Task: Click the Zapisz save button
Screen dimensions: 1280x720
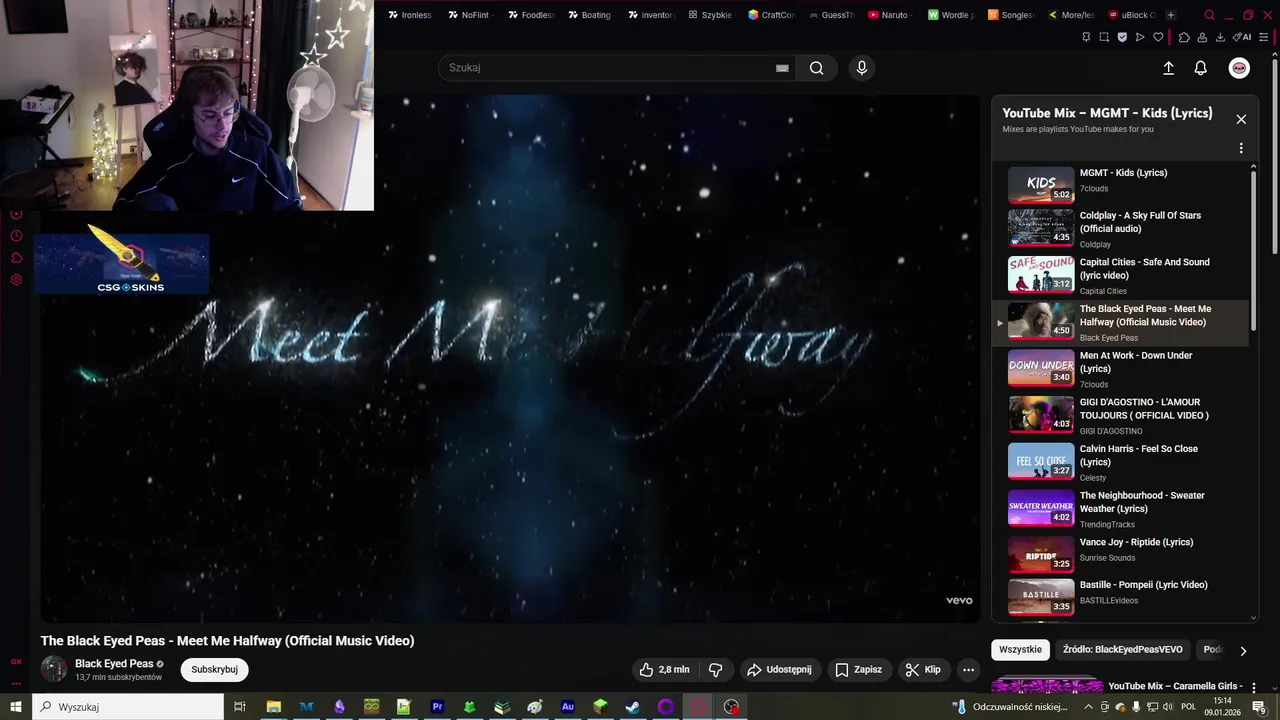Action: pyautogui.click(x=858, y=670)
